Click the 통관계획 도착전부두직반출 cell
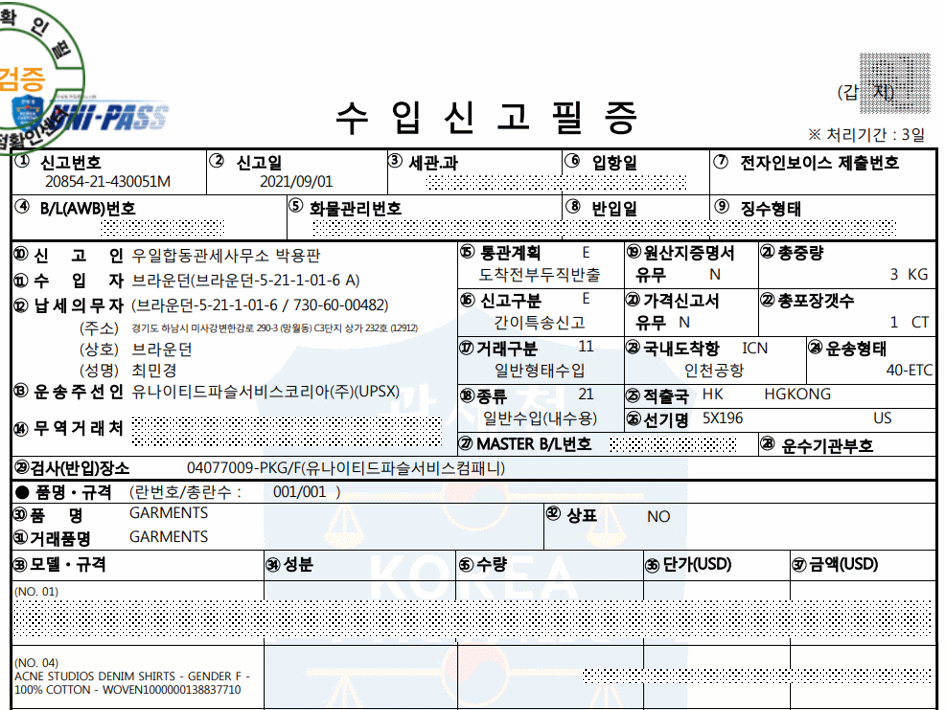This screenshot has height=710, width=948. (541, 275)
